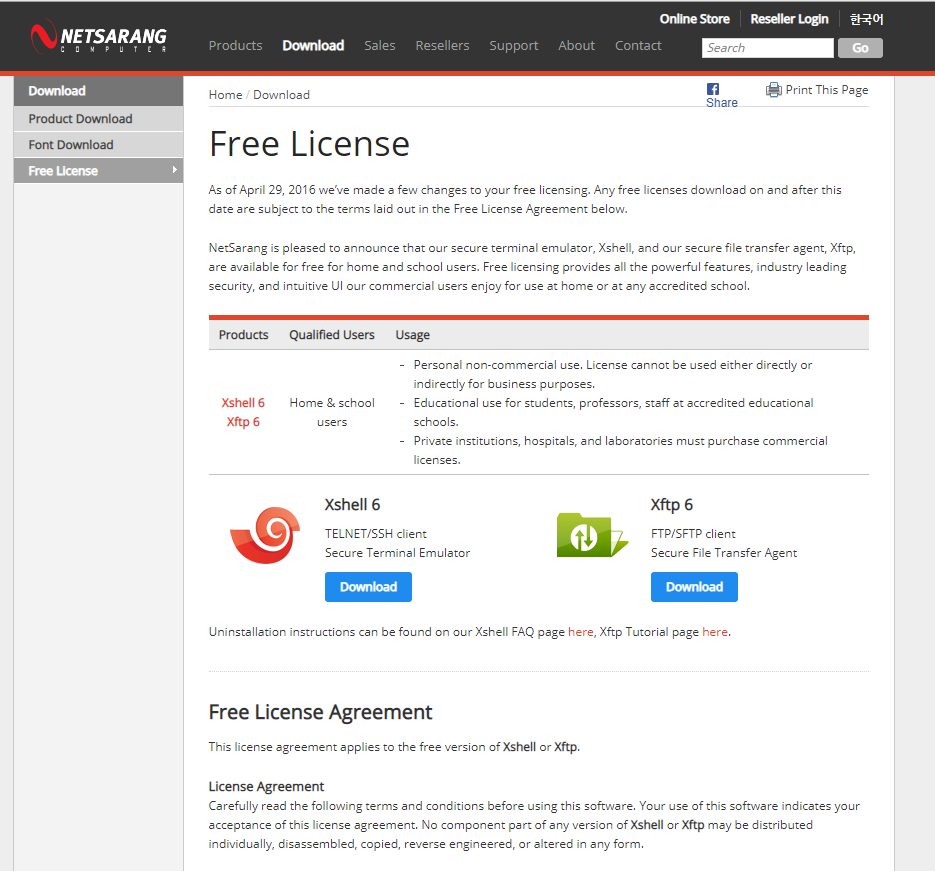Click 'FTP/SFTP client' text

click(693, 534)
